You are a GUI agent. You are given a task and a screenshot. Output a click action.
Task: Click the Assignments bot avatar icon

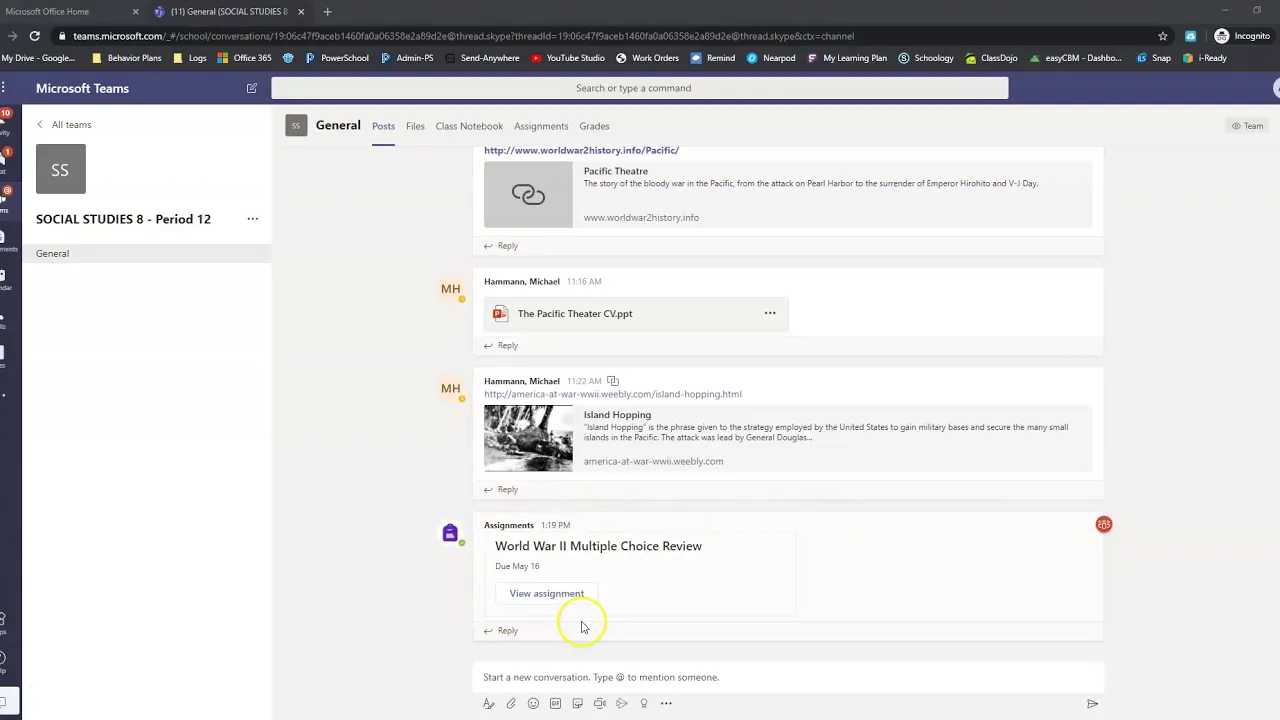[x=450, y=534]
